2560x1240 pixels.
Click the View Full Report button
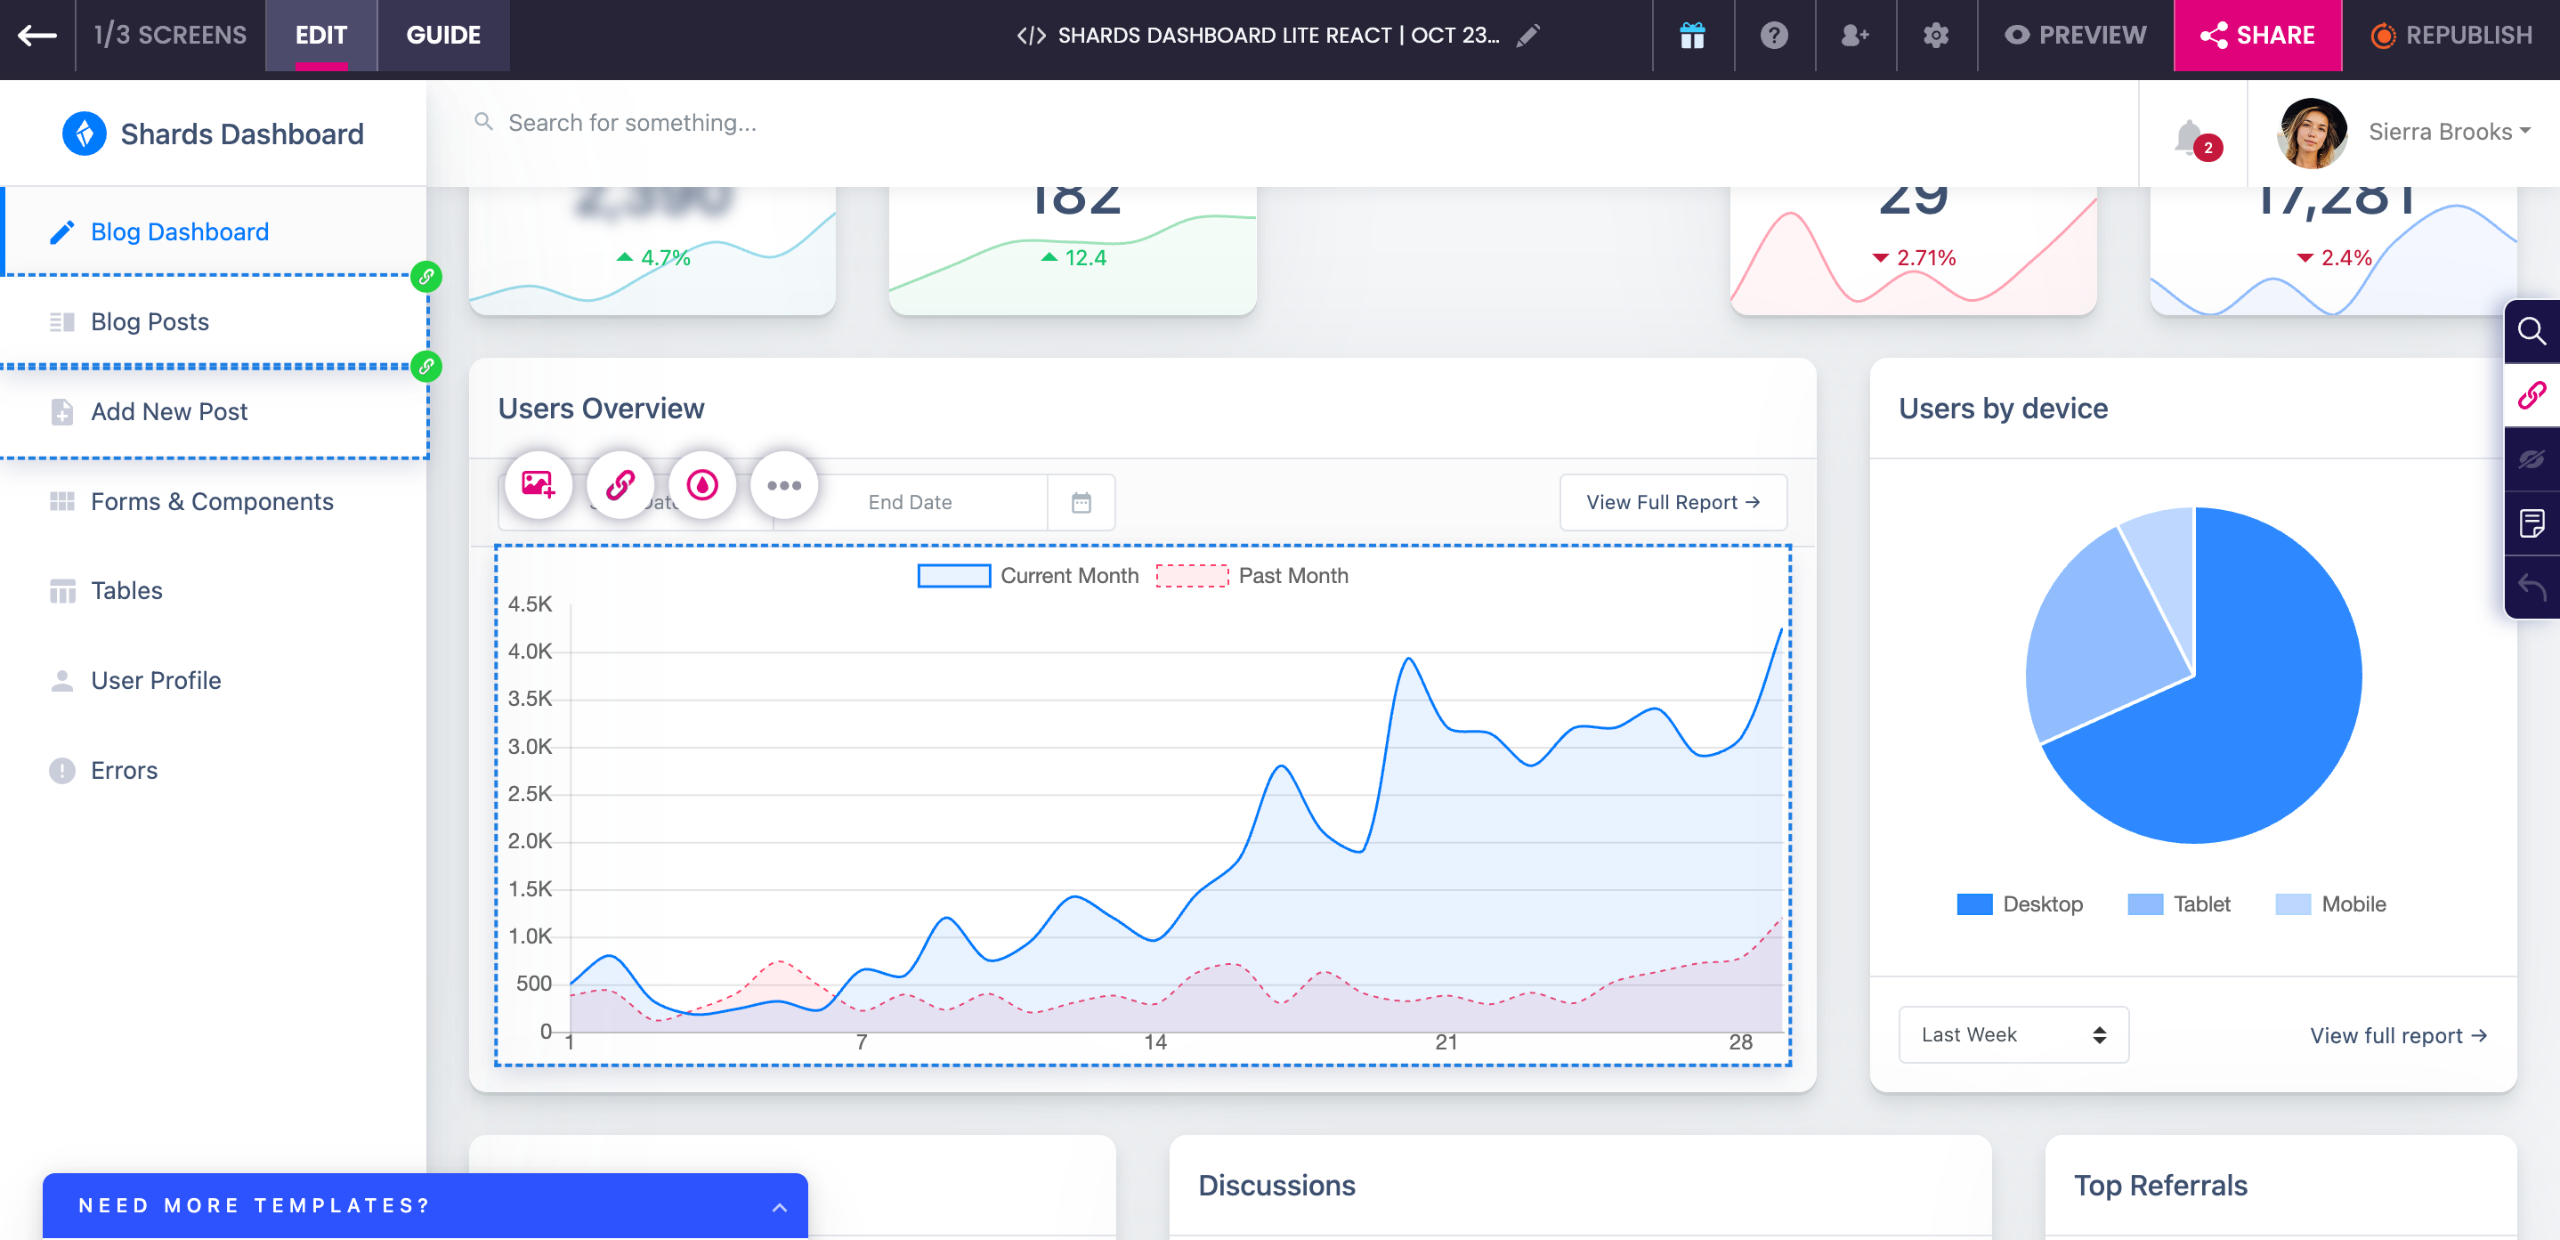(x=1672, y=502)
